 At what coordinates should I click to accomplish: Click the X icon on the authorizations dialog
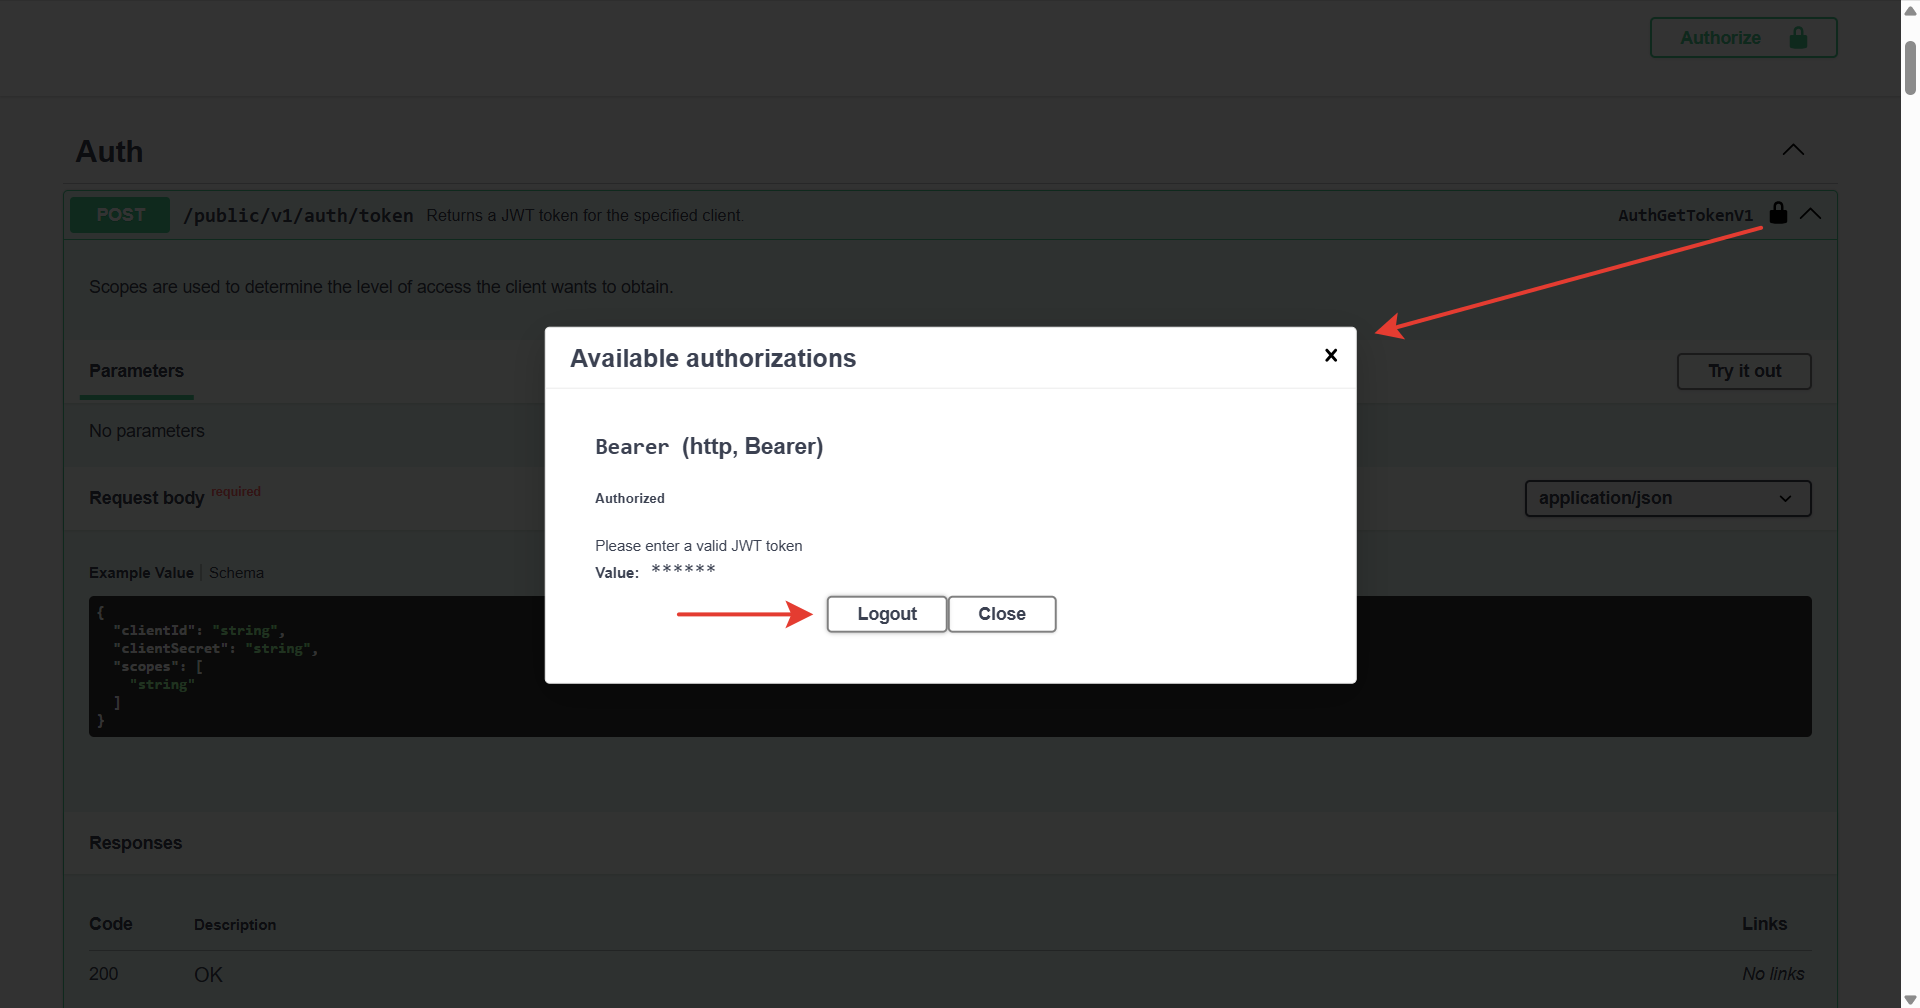coord(1330,355)
